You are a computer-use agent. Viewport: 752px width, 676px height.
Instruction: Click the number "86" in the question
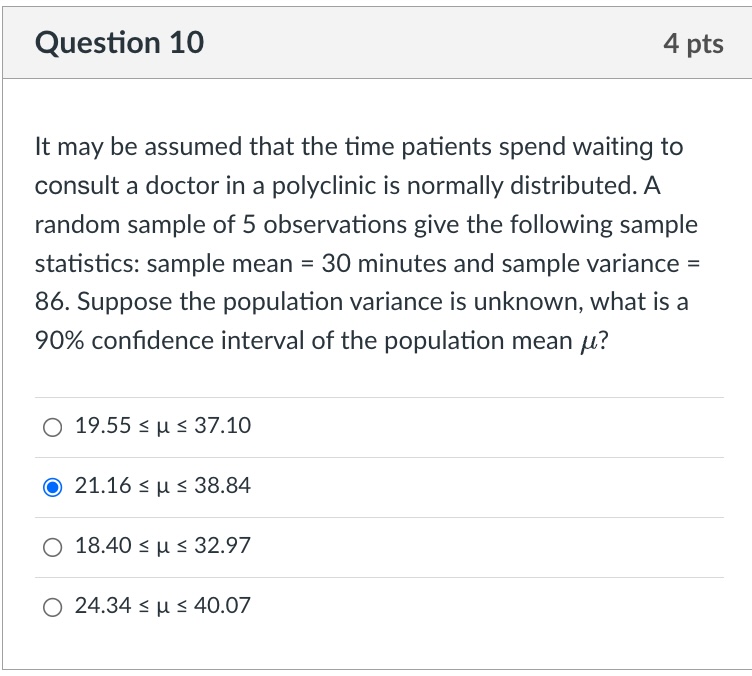click(x=51, y=302)
